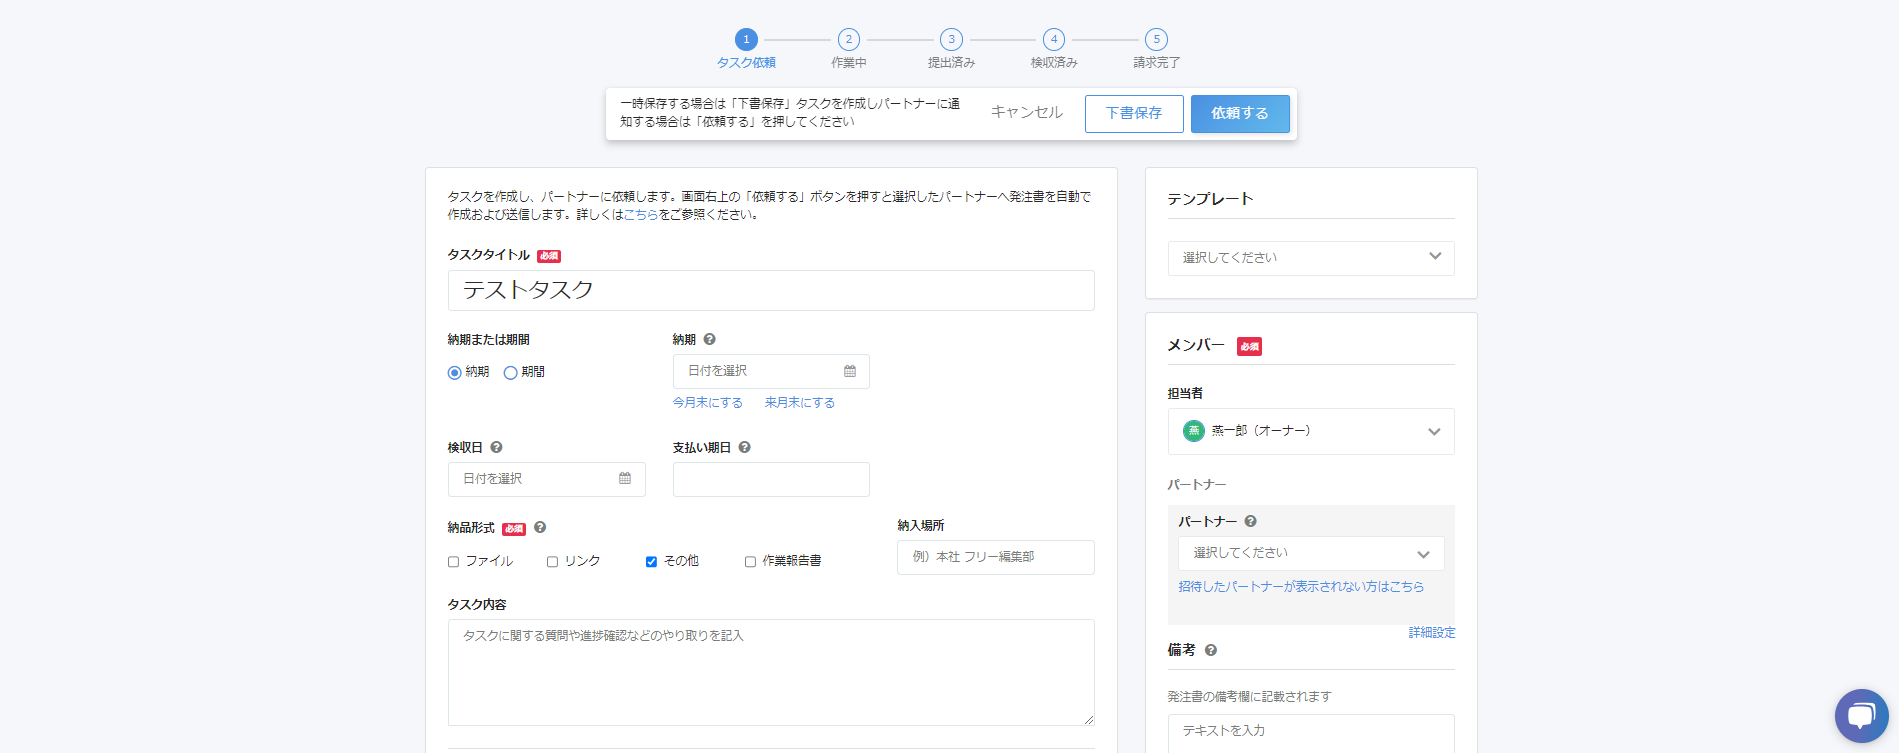Click calendar icon in 検収日 date field
This screenshot has height=753, width=1899.
(x=625, y=479)
